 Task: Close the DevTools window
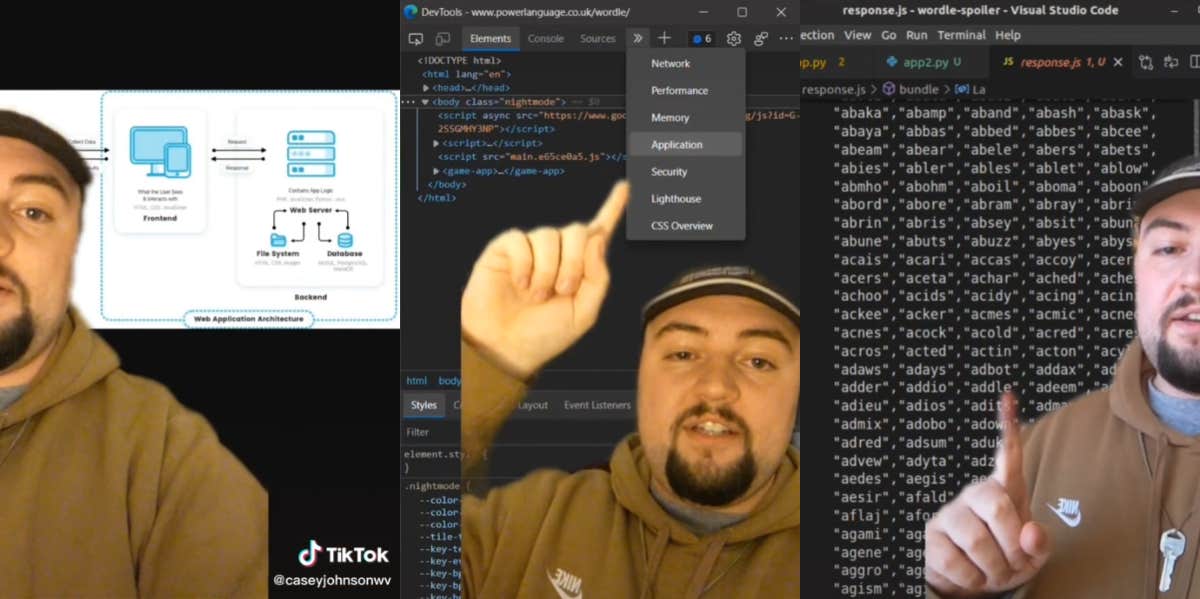[x=781, y=12]
